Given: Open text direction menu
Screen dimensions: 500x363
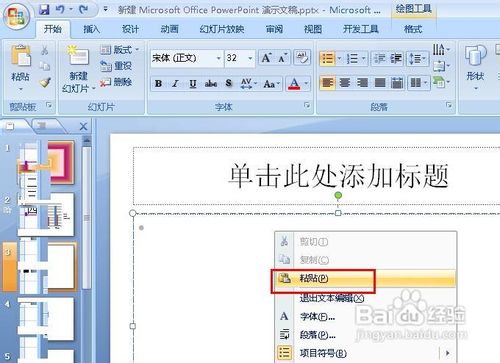Looking at the screenshot, I should click(441, 50).
